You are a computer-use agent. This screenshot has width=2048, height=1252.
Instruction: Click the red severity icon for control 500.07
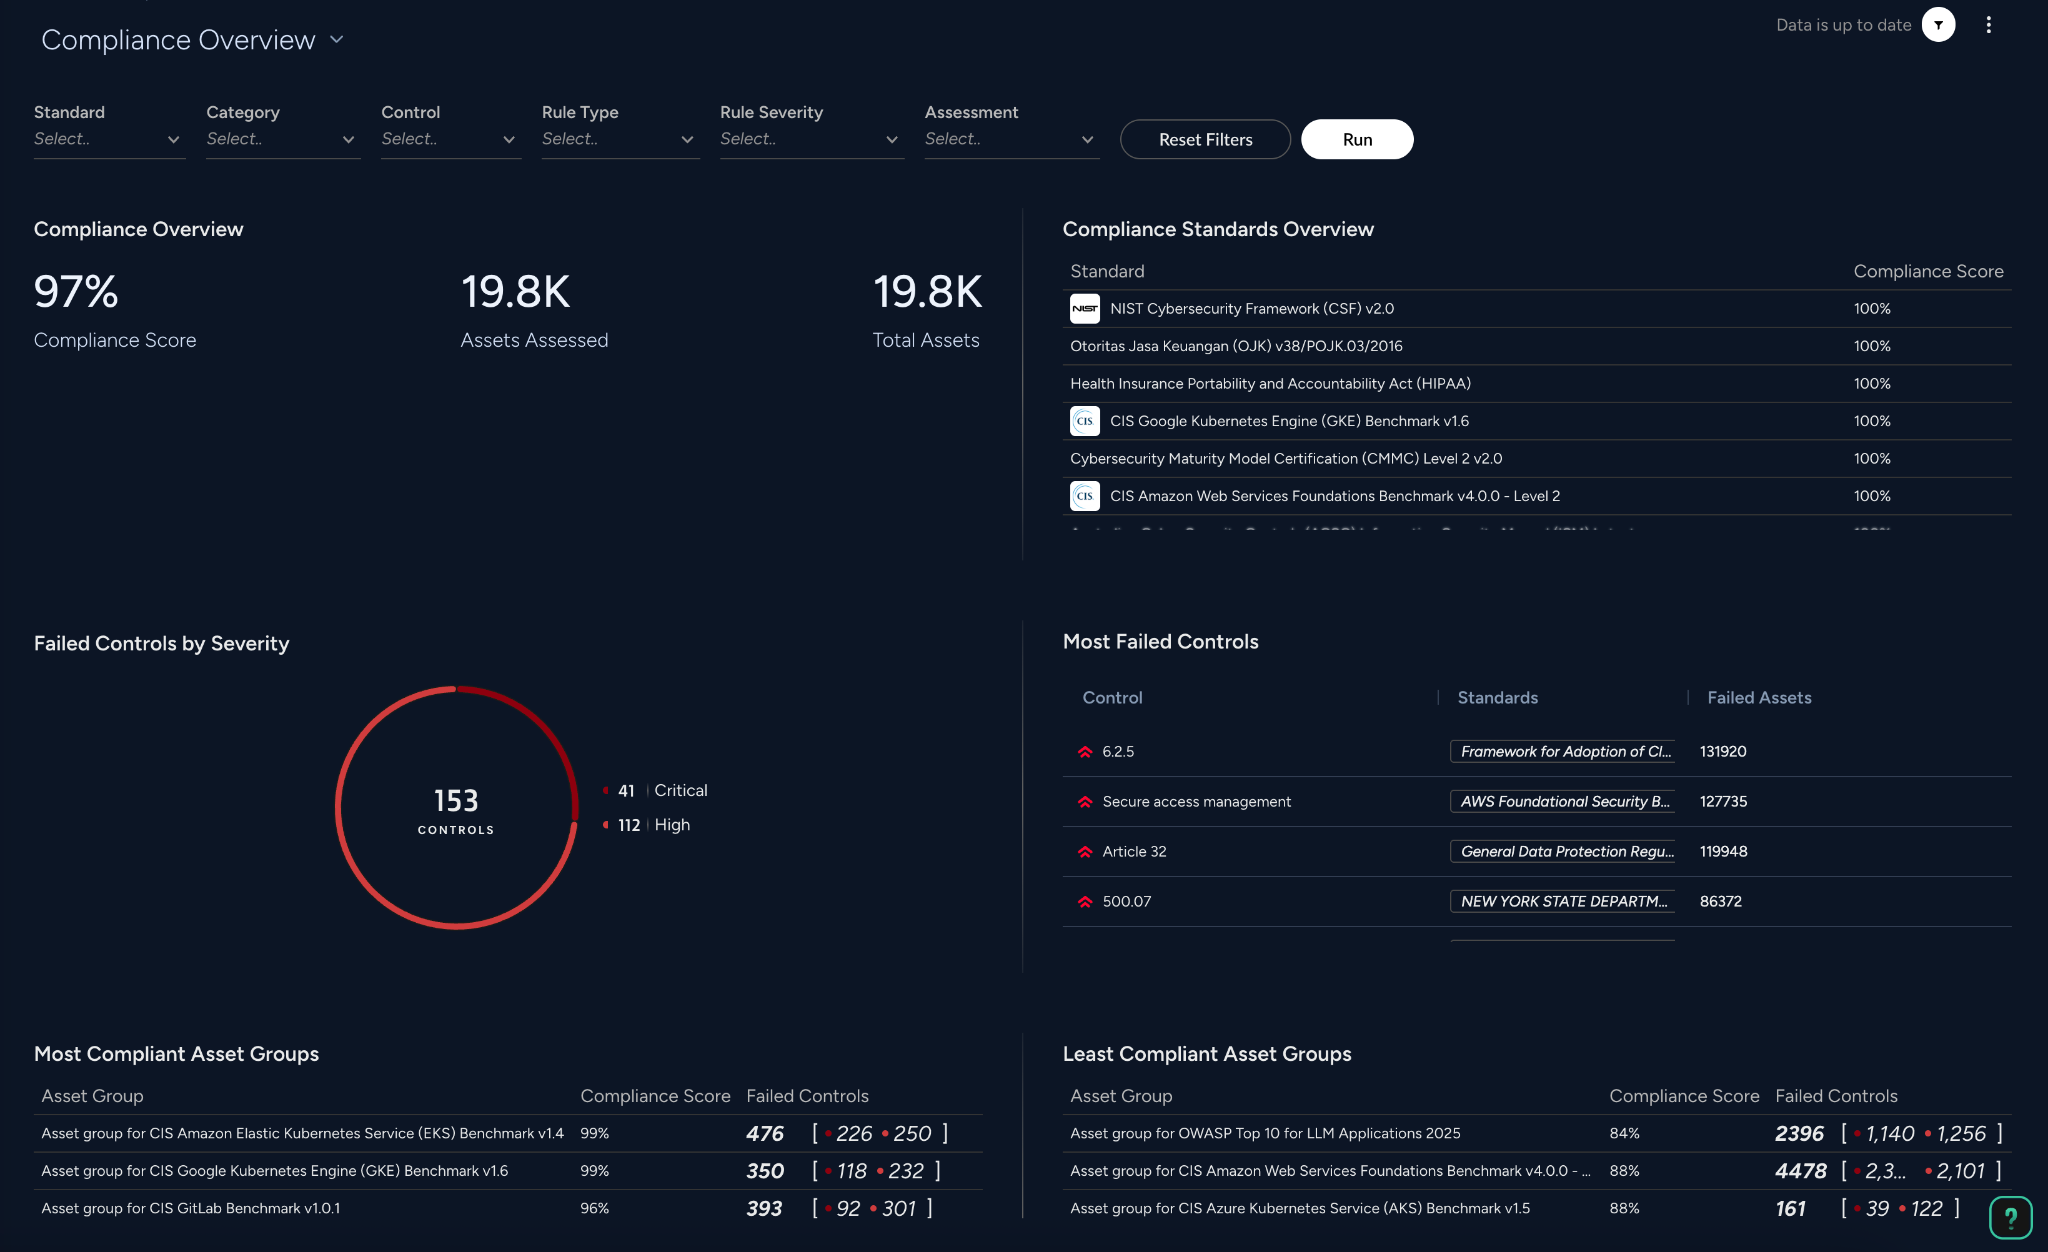click(1085, 902)
